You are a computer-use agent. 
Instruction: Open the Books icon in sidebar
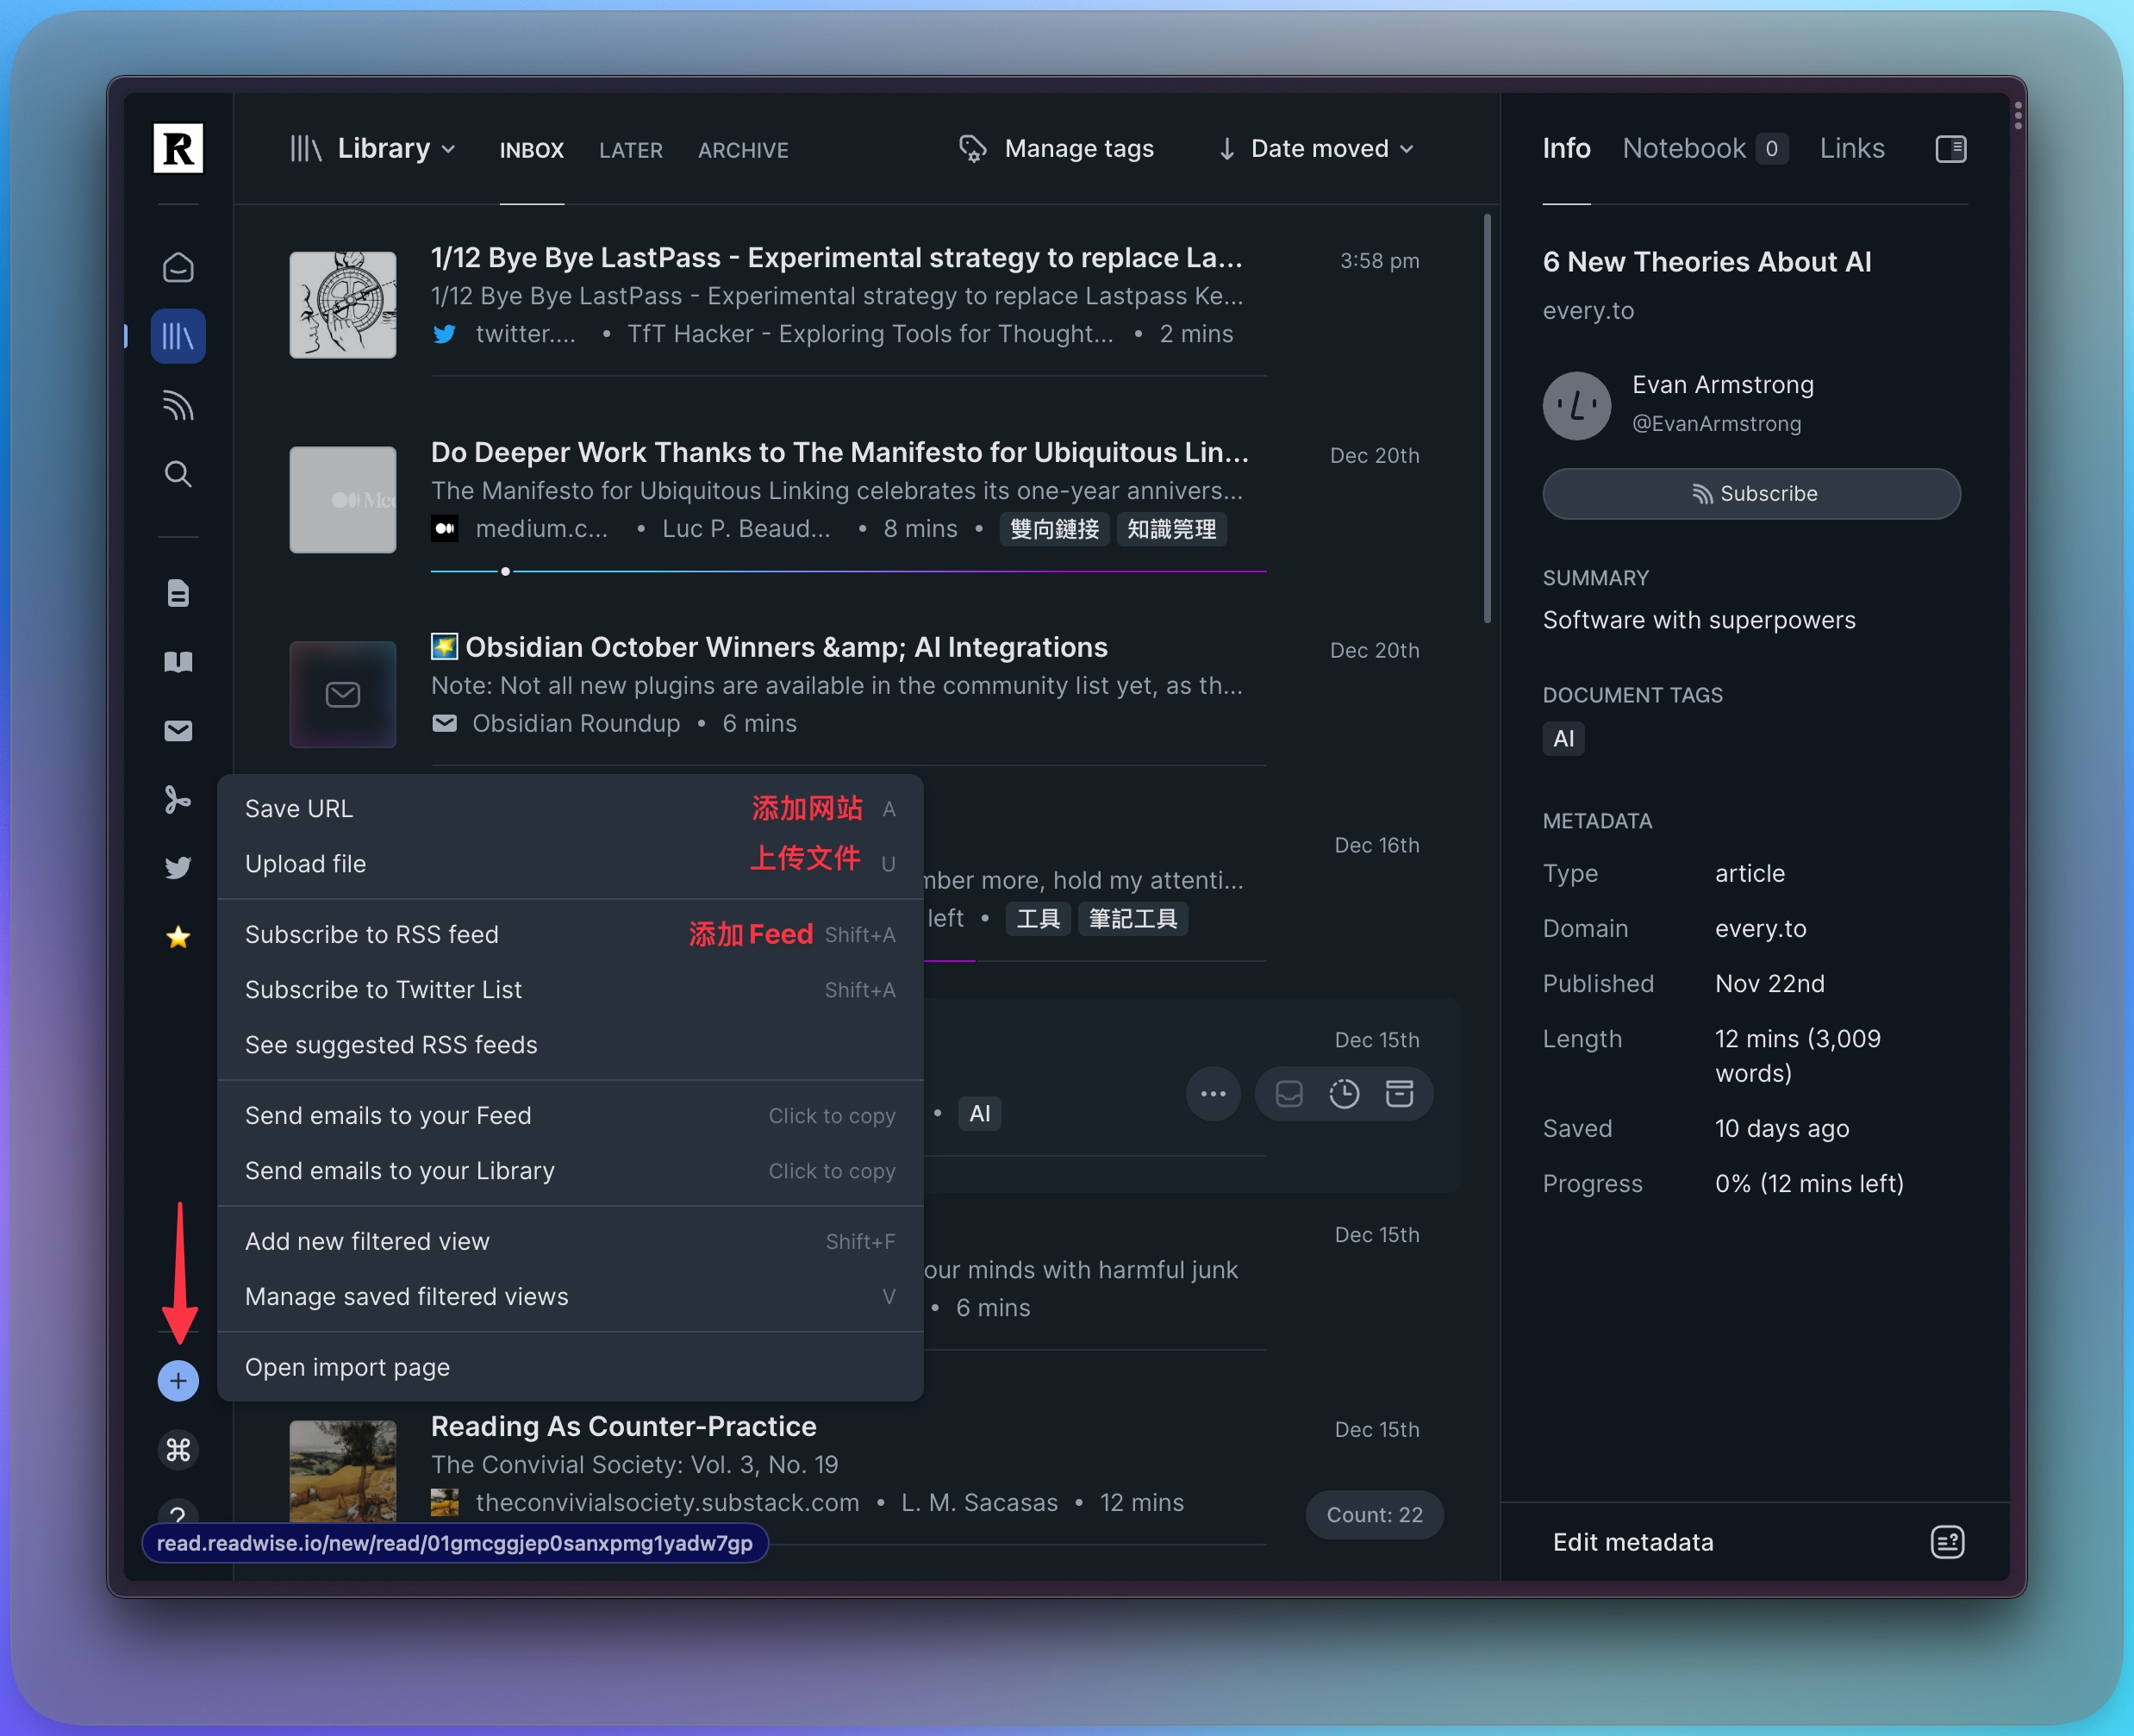point(178,662)
